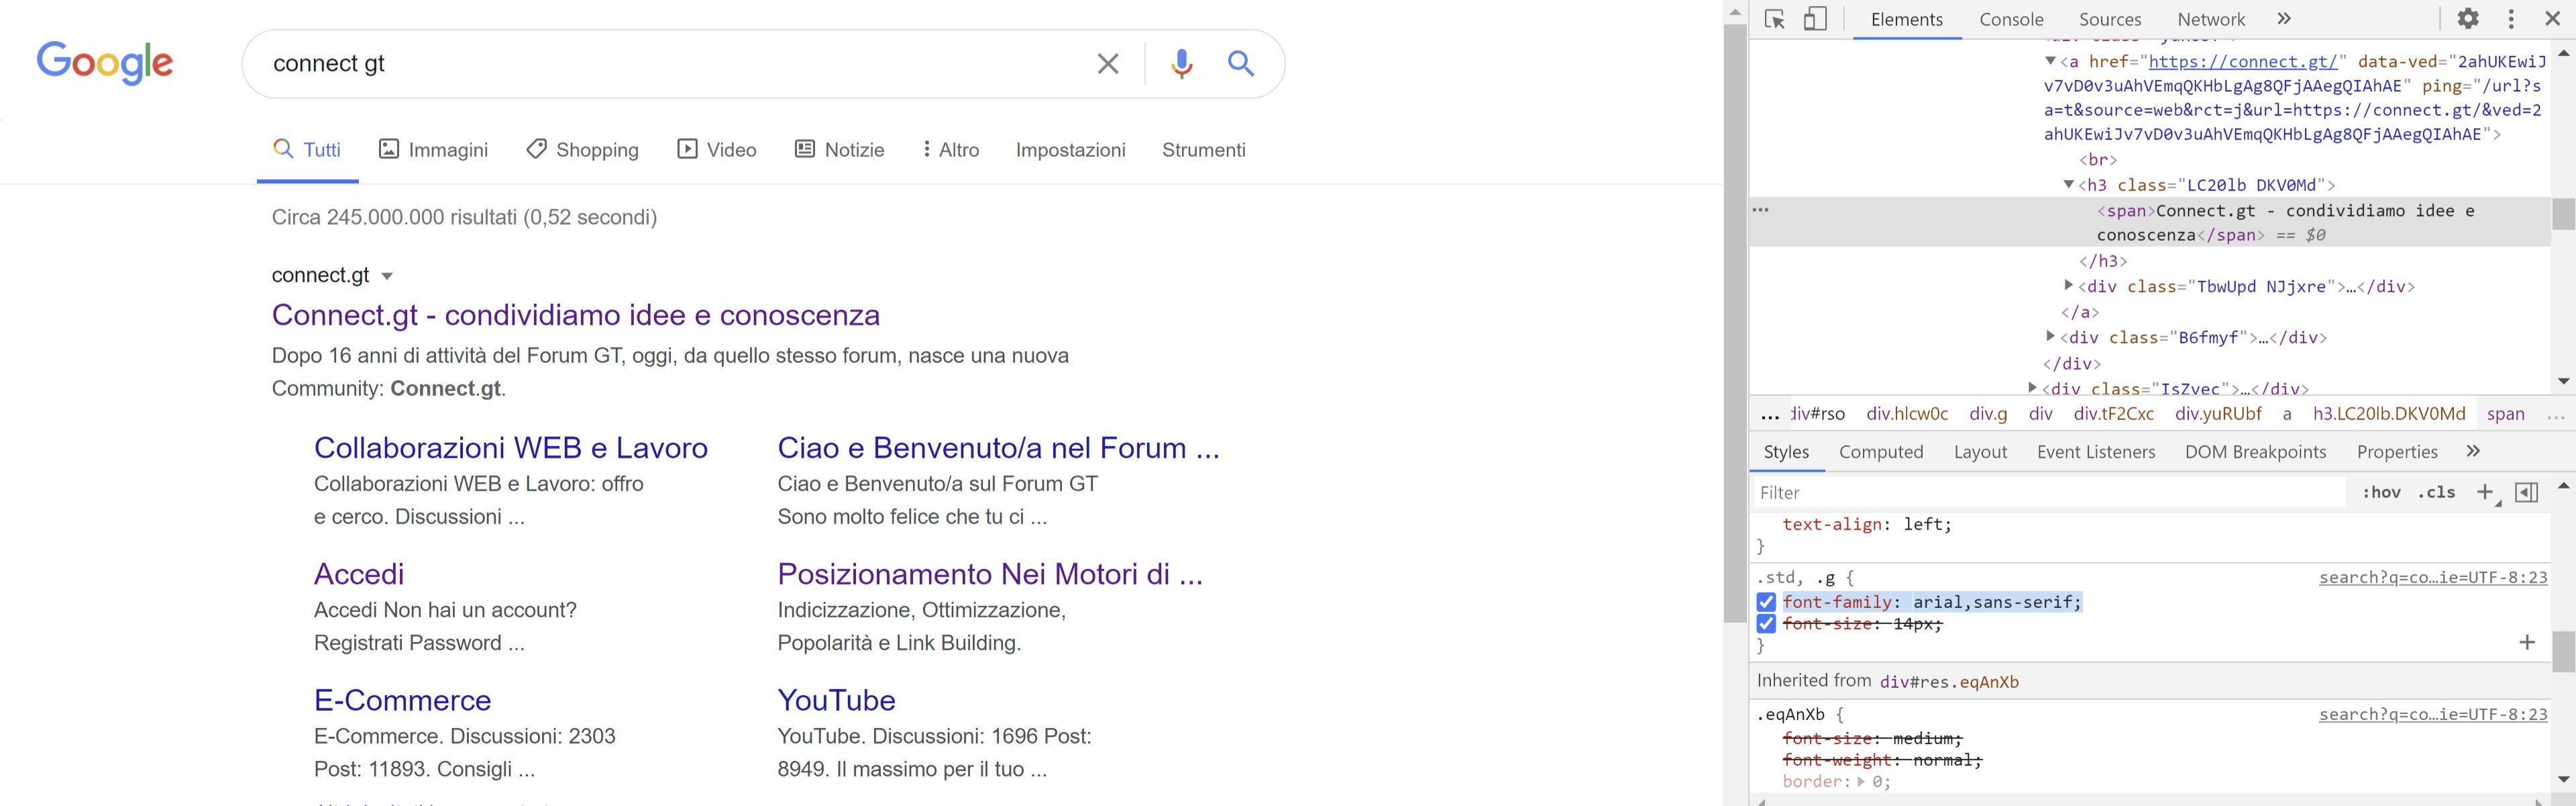Open the Layout tab
Image resolution: width=2576 pixels, height=806 pixels.
(1980, 452)
